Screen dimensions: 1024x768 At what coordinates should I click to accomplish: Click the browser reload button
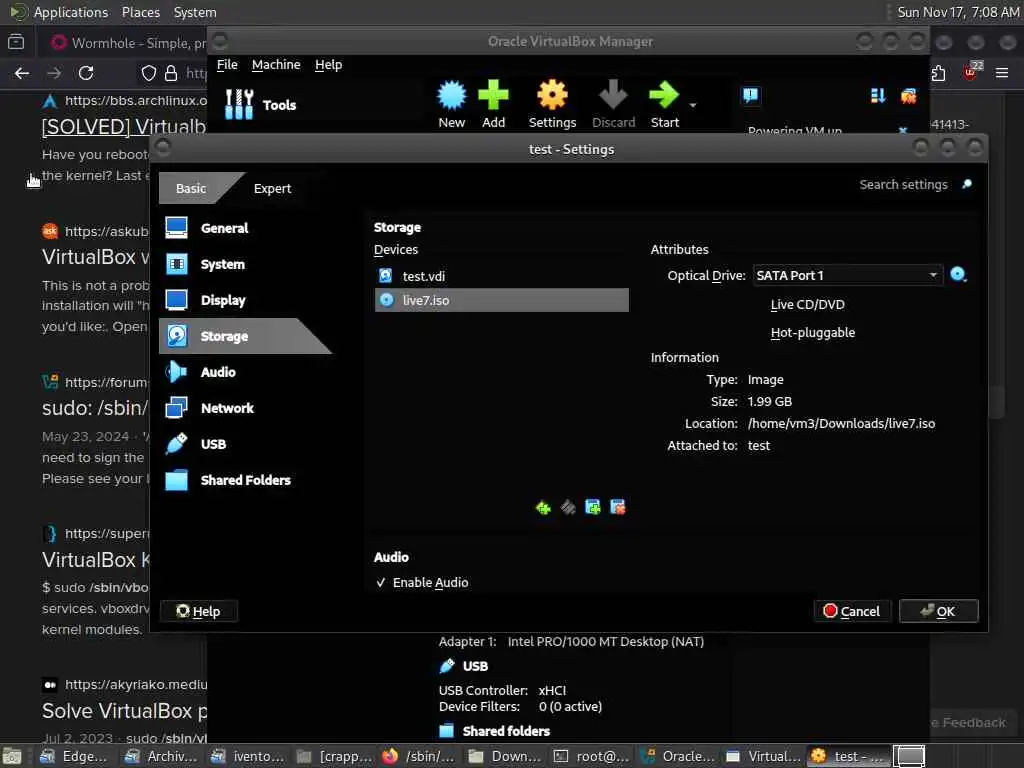[x=86, y=73]
